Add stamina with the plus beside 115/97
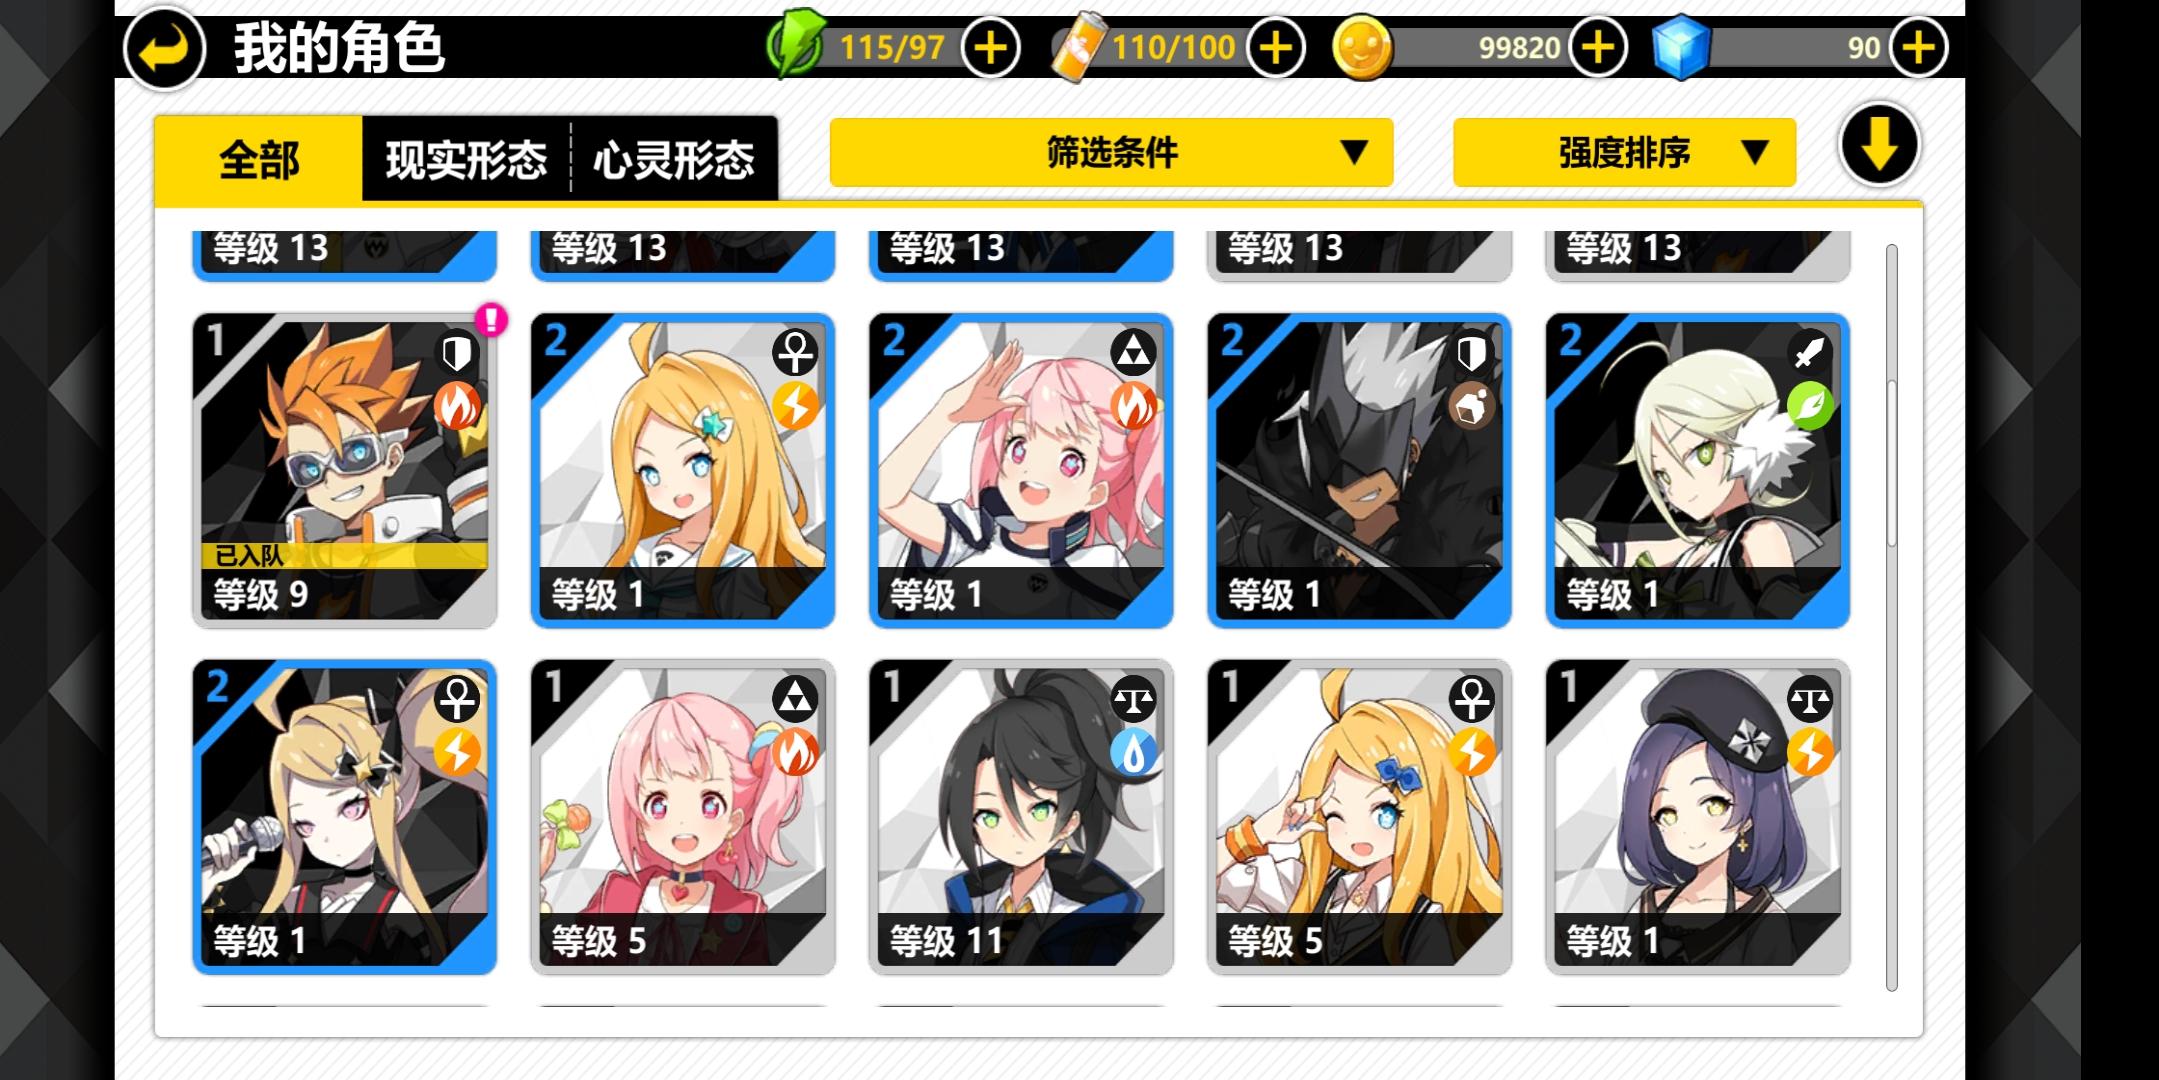2159x1080 pixels. pyautogui.click(x=990, y=47)
